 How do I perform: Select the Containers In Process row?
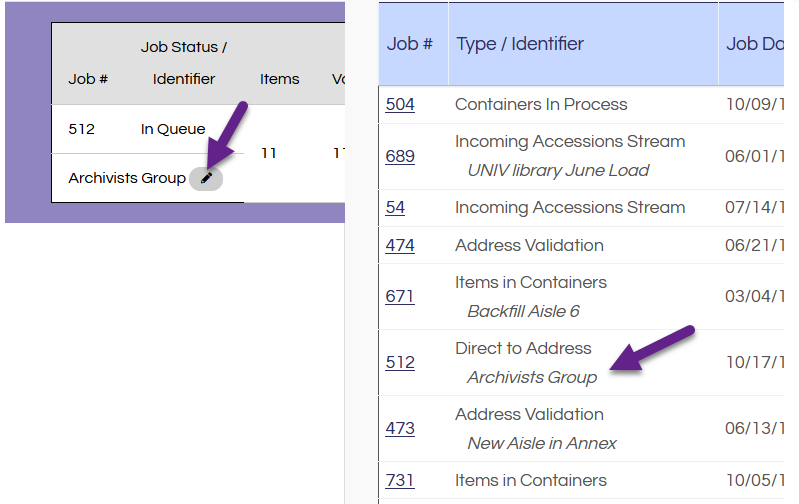pyautogui.click(x=541, y=104)
